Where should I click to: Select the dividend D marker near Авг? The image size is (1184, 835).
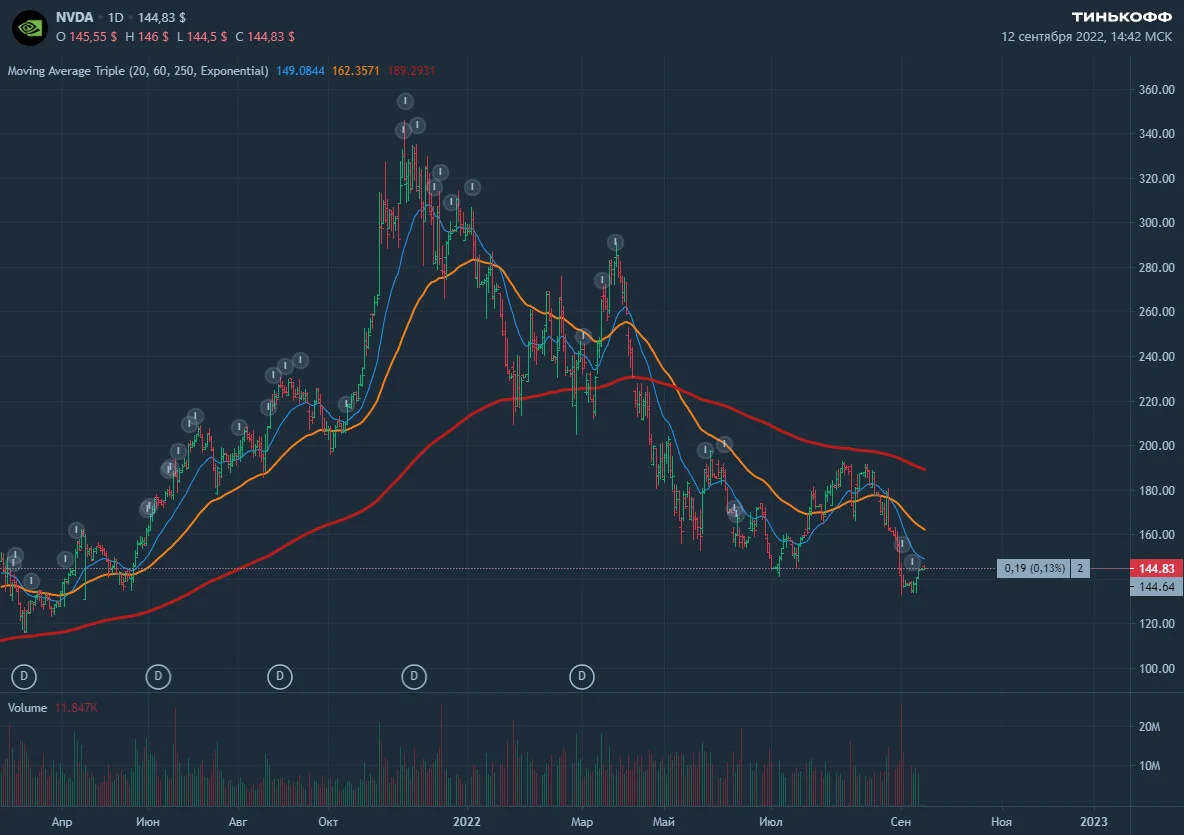(x=280, y=676)
